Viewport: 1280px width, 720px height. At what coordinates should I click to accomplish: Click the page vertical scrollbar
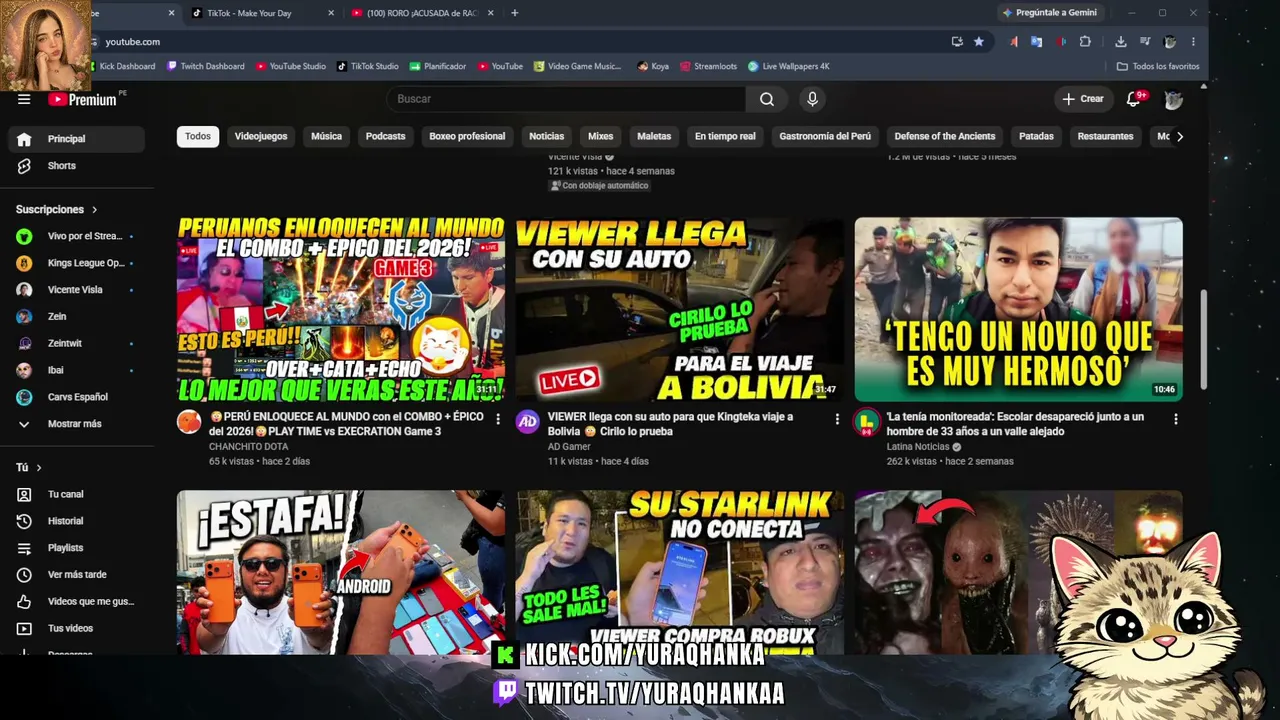pyautogui.click(x=1204, y=340)
